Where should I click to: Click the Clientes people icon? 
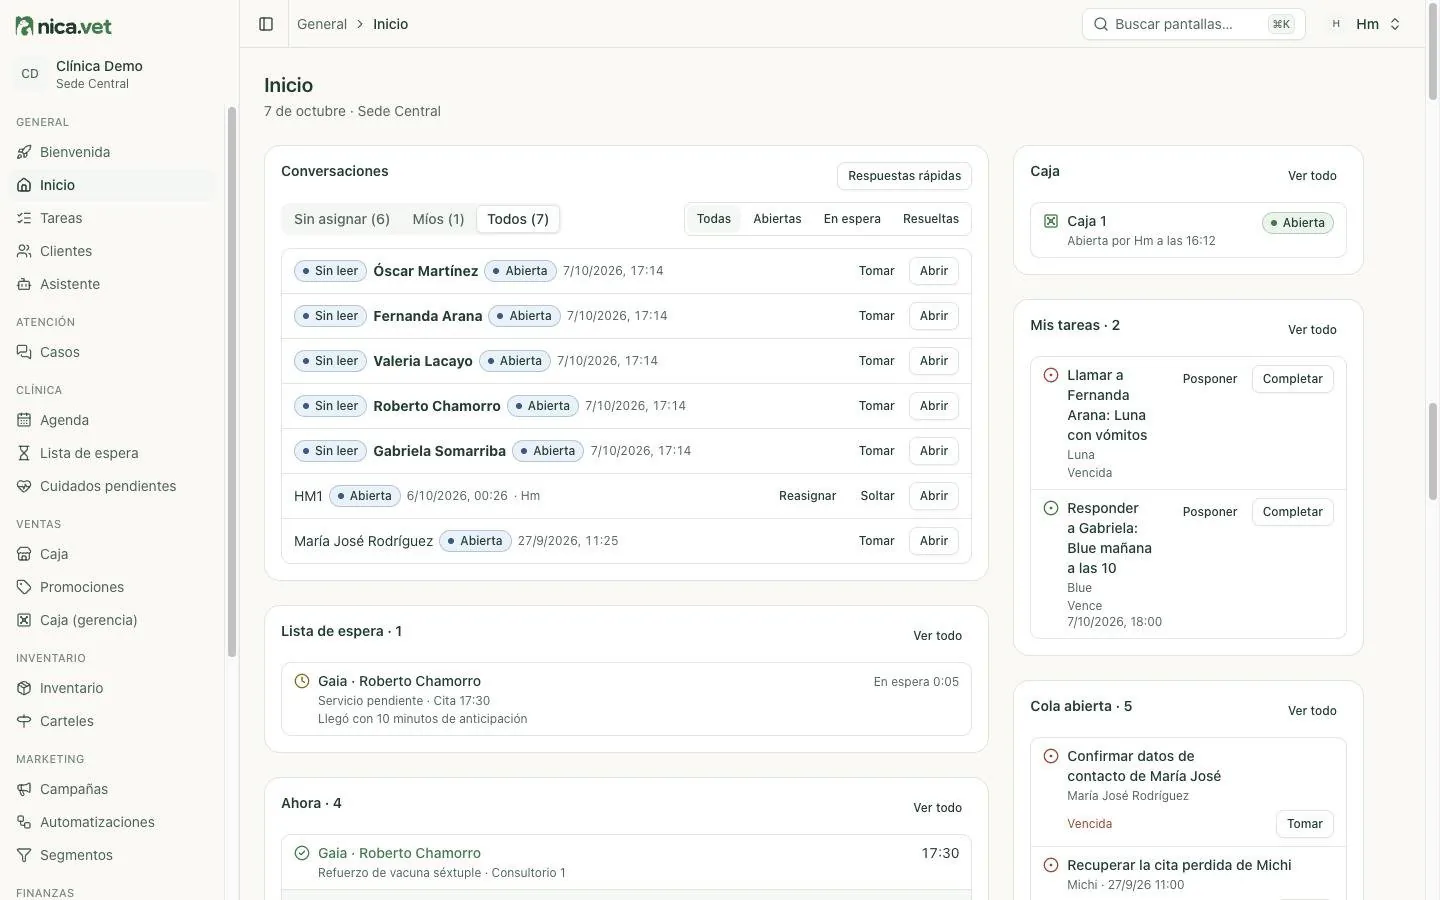pyautogui.click(x=24, y=251)
